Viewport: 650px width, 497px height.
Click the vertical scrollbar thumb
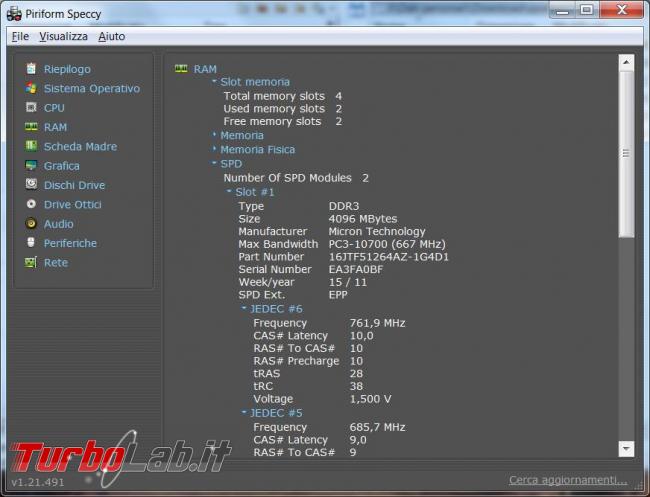626,153
